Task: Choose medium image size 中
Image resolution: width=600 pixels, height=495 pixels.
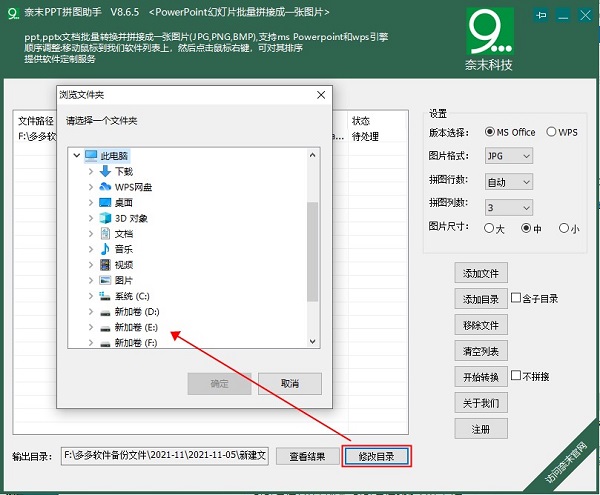Action: pos(526,228)
